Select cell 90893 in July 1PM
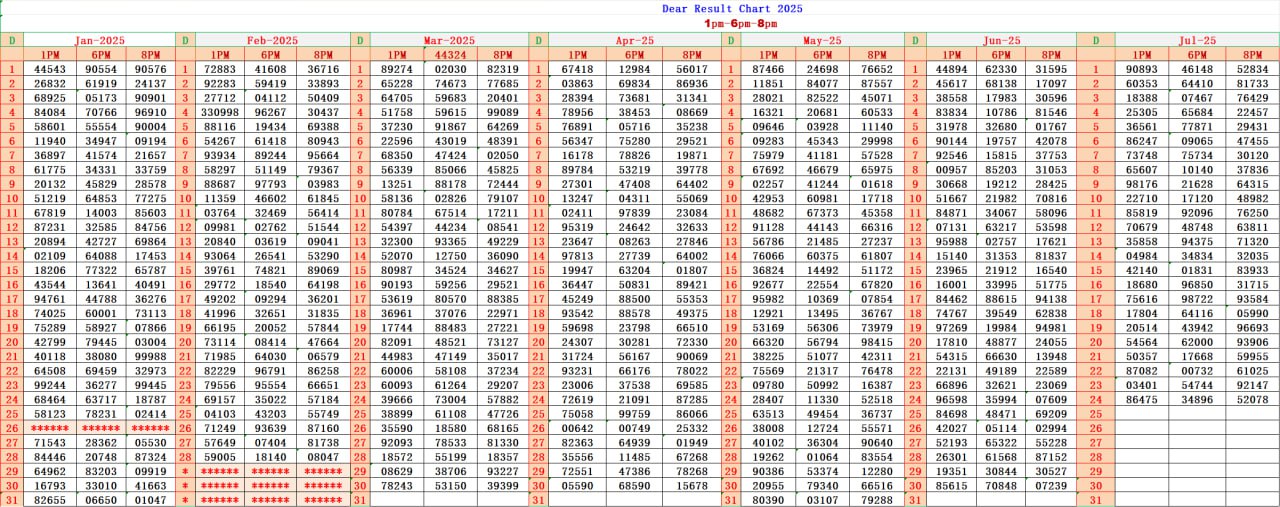1280x507 pixels. pos(1142,69)
